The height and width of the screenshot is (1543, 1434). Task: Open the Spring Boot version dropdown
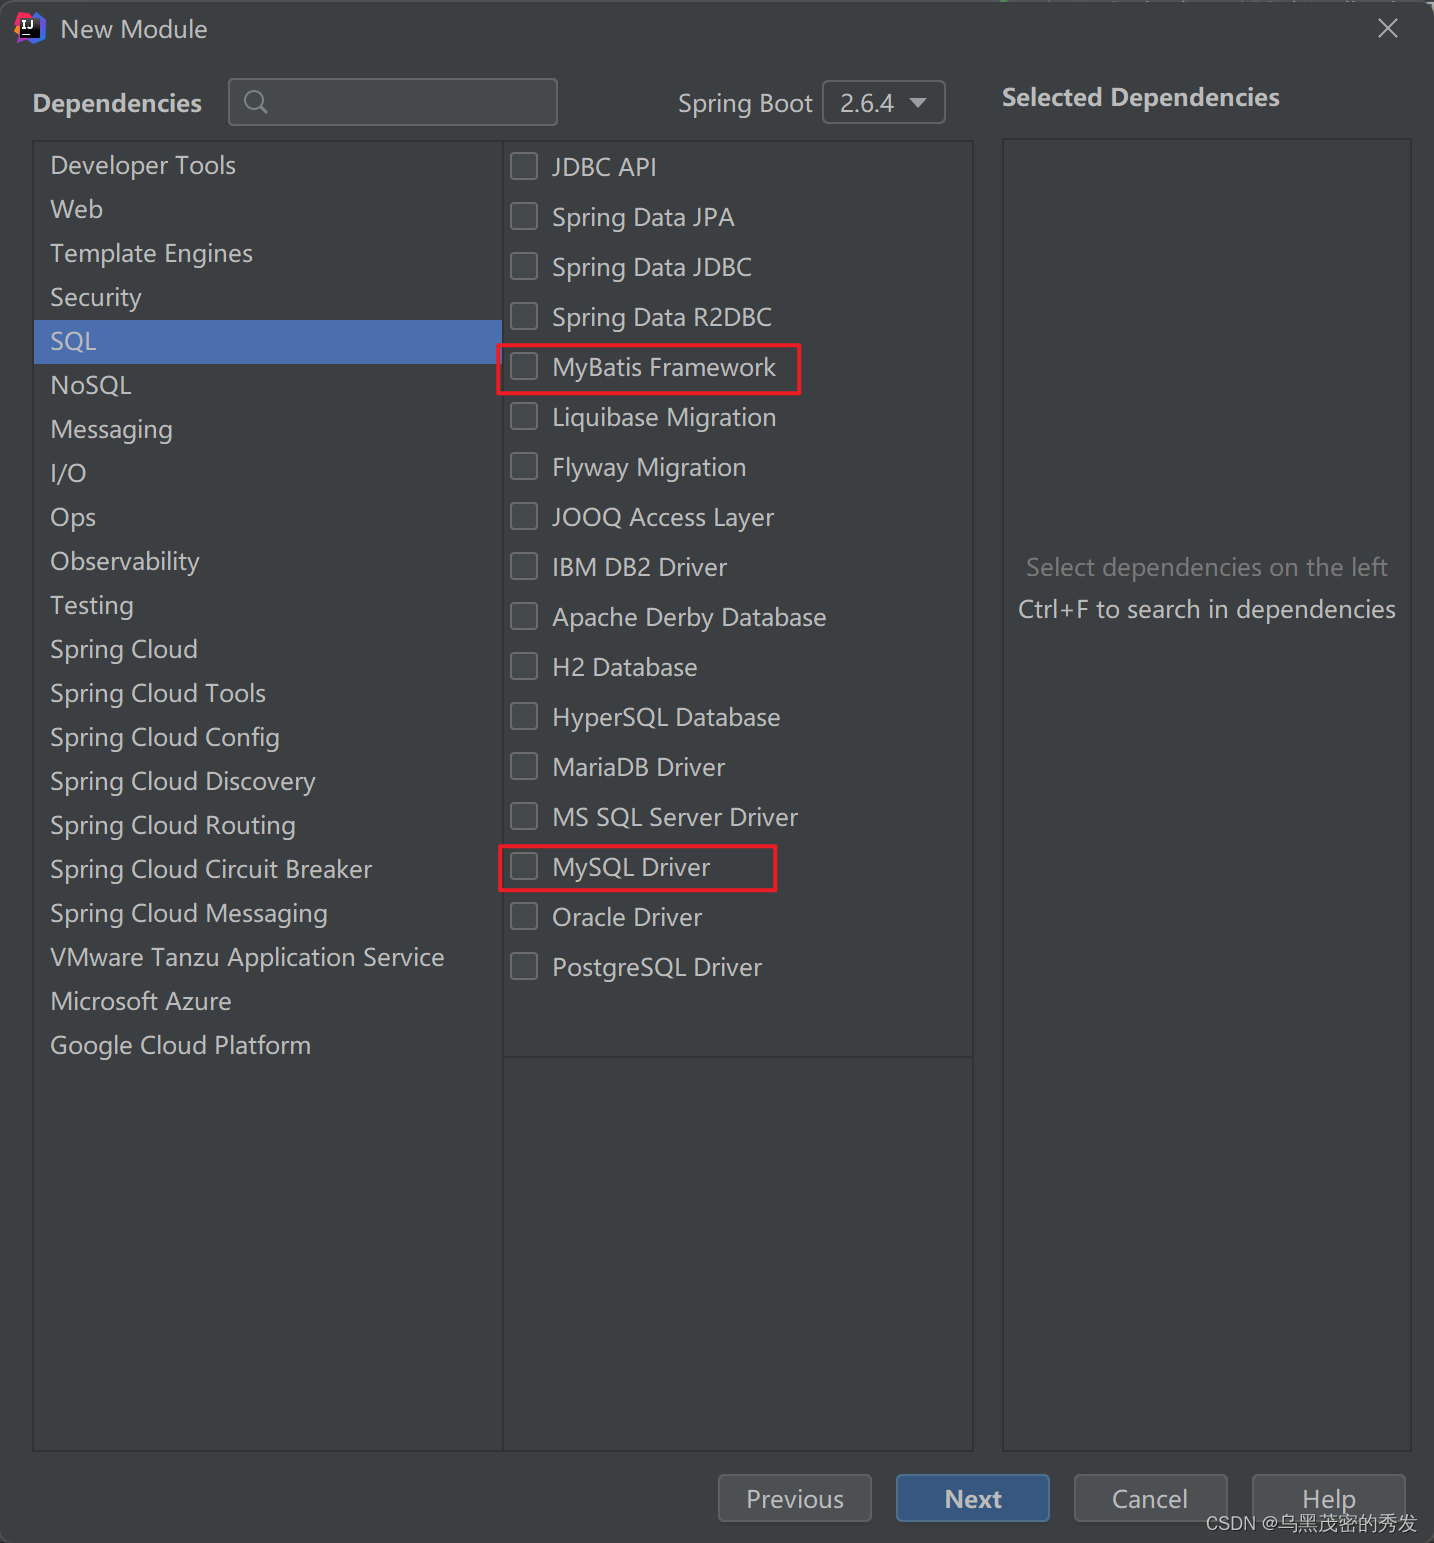coord(883,102)
